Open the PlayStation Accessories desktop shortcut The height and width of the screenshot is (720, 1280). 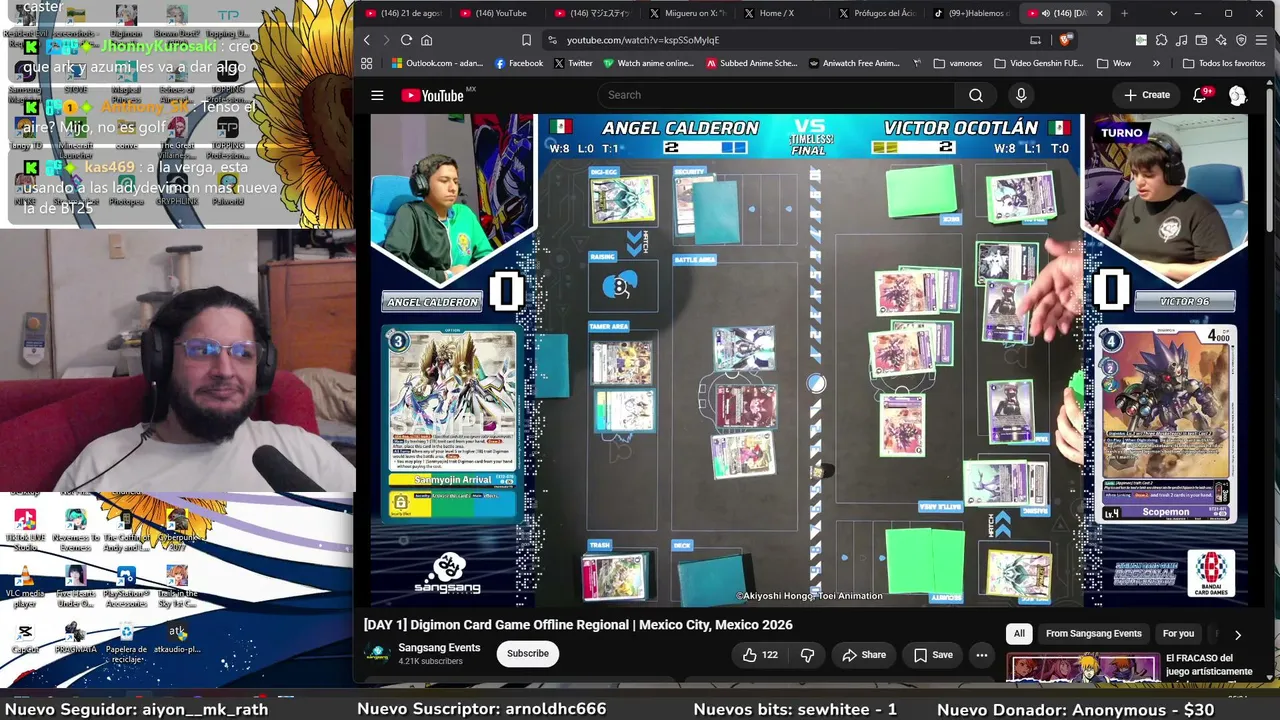(126, 585)
